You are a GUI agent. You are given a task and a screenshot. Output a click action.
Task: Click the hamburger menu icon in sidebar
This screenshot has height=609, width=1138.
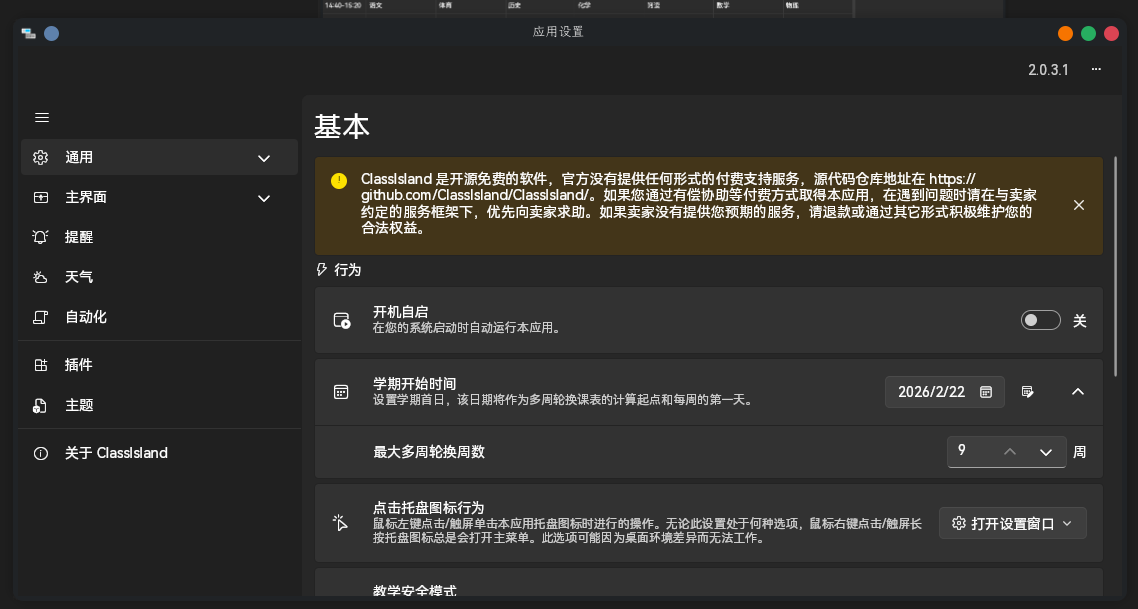coord(42,118)
